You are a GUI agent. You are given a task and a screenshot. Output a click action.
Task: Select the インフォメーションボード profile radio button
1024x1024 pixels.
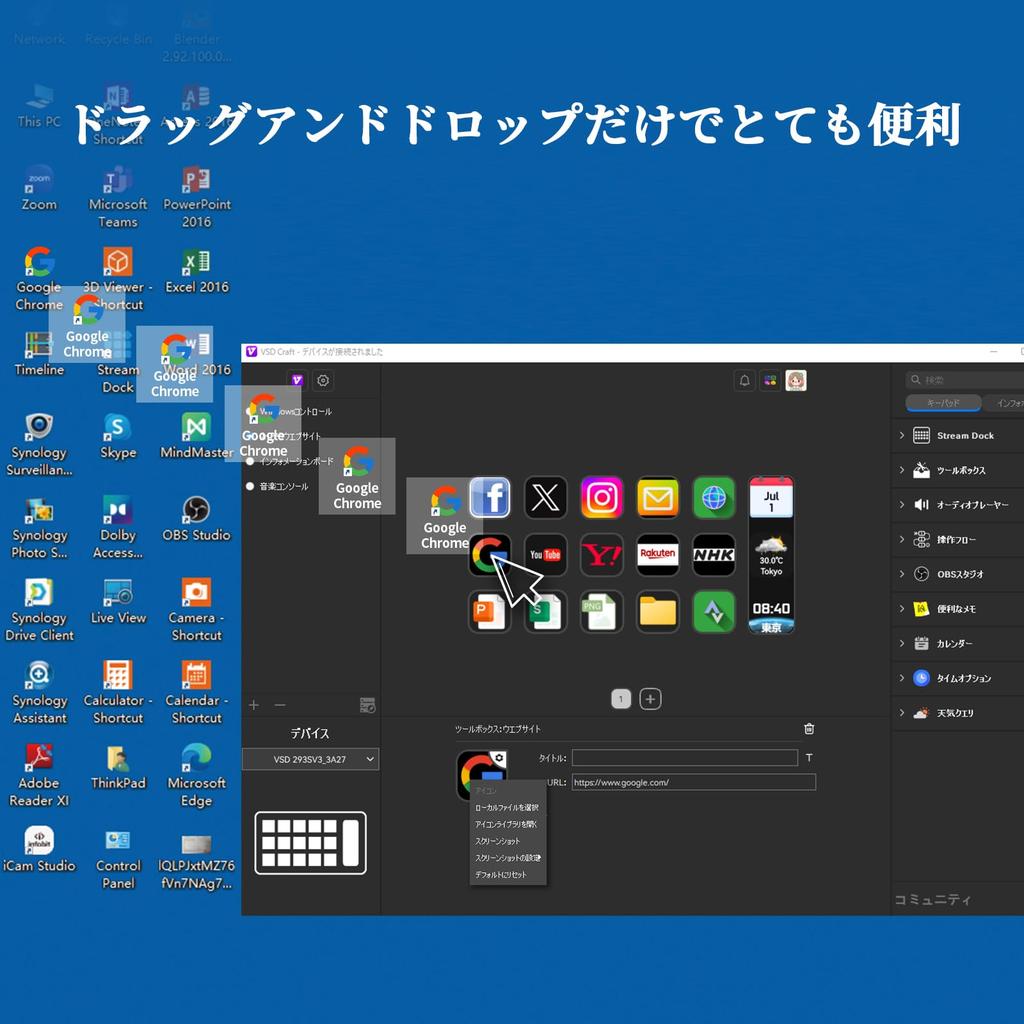(250, 461)
